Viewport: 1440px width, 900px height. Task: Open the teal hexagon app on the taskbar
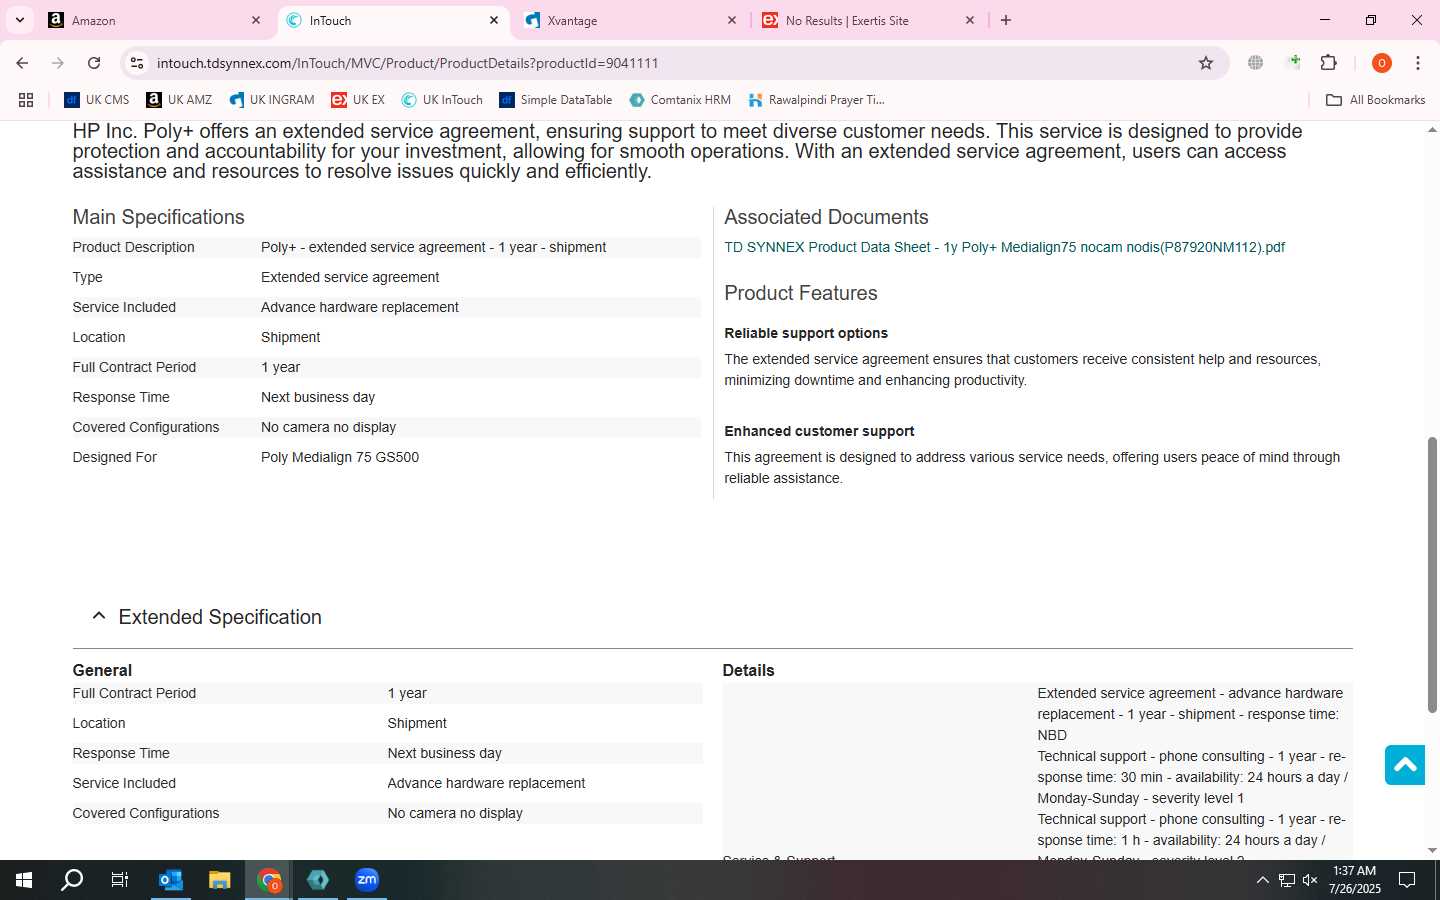pyautogui.click(x=318, y=880)
